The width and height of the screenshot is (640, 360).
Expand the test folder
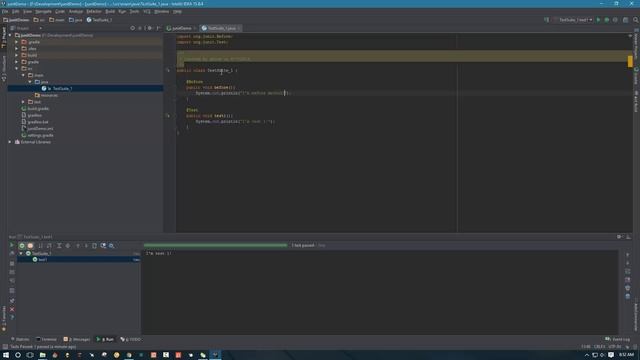pos(23,102)
